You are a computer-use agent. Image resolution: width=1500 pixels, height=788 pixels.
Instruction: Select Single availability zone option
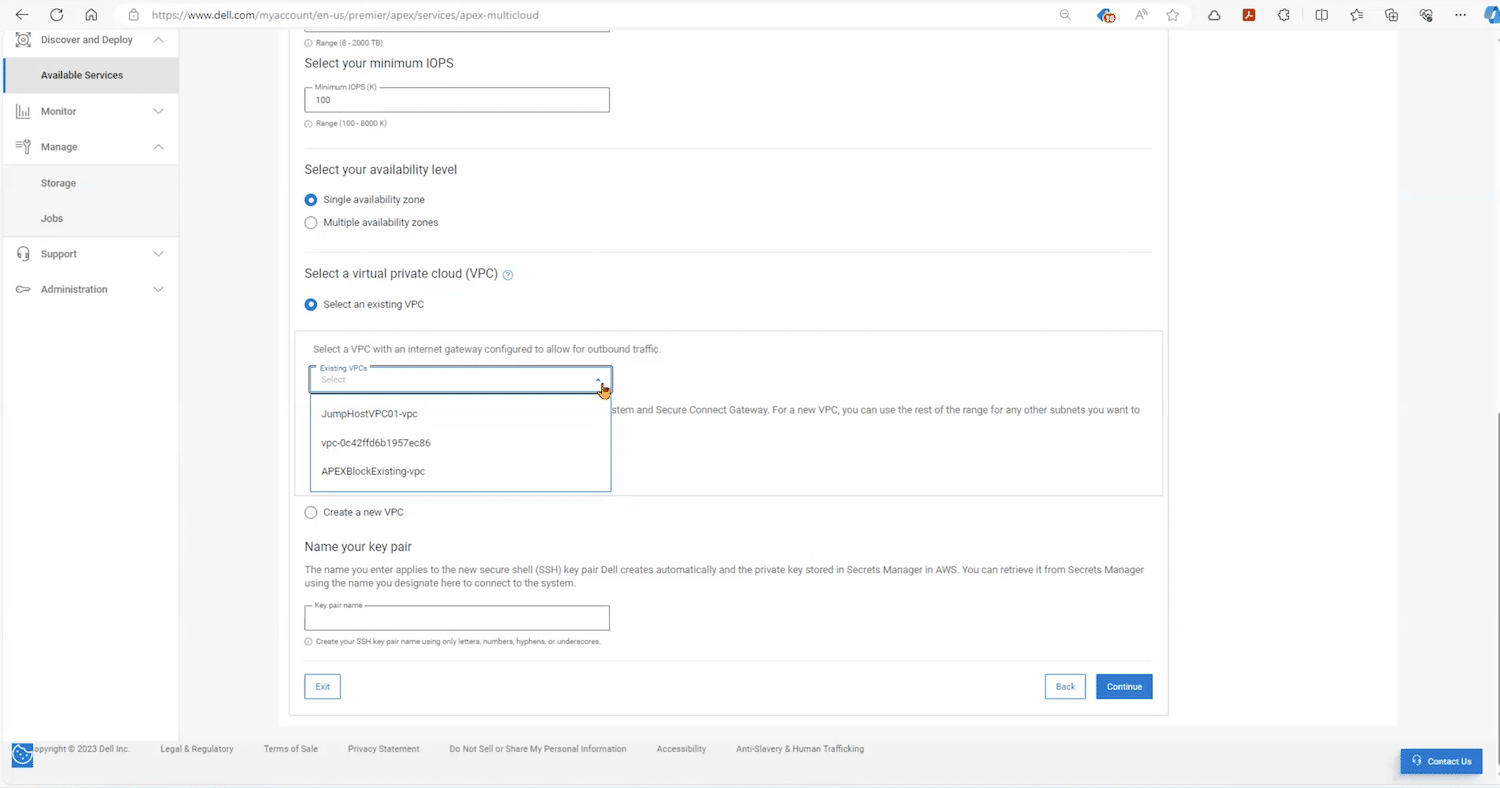(311, 200)
